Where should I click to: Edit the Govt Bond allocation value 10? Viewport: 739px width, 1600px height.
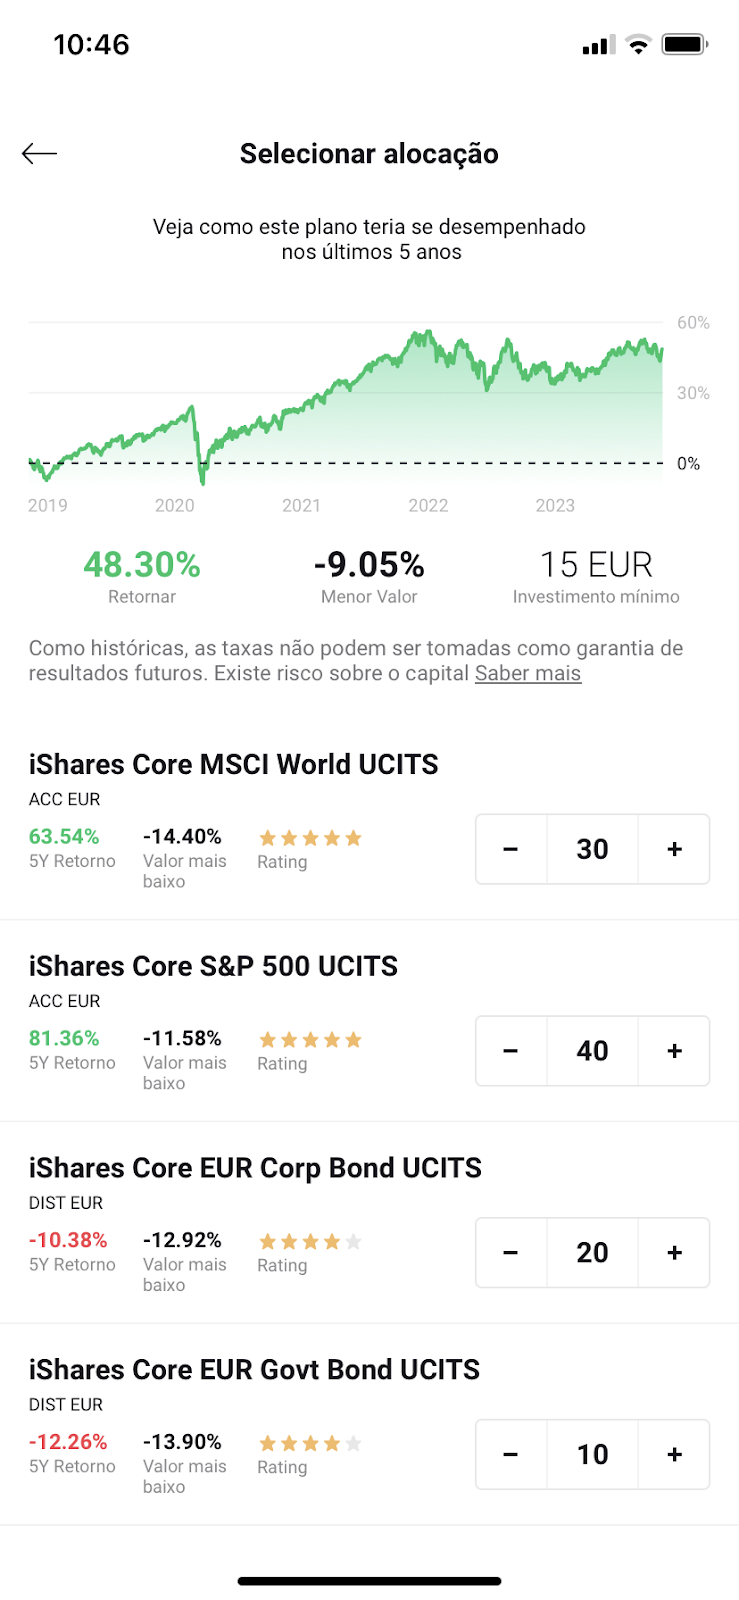592,1455
